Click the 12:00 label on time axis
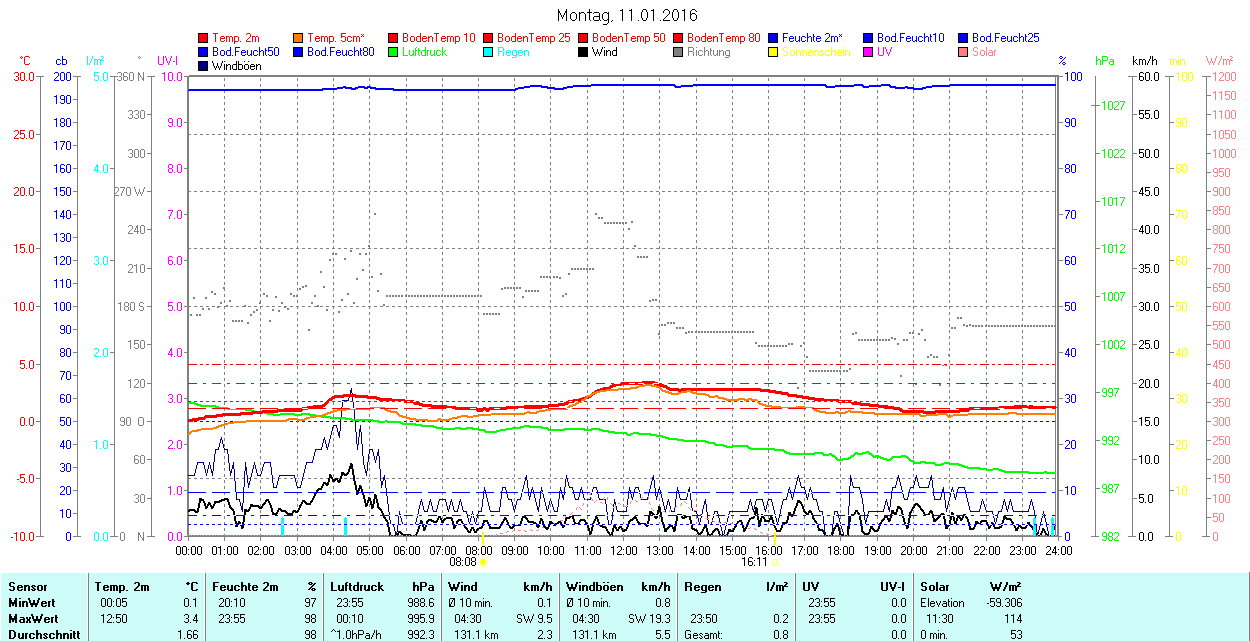This screenshot has height=641, width=1250. (x=623, y=550)
